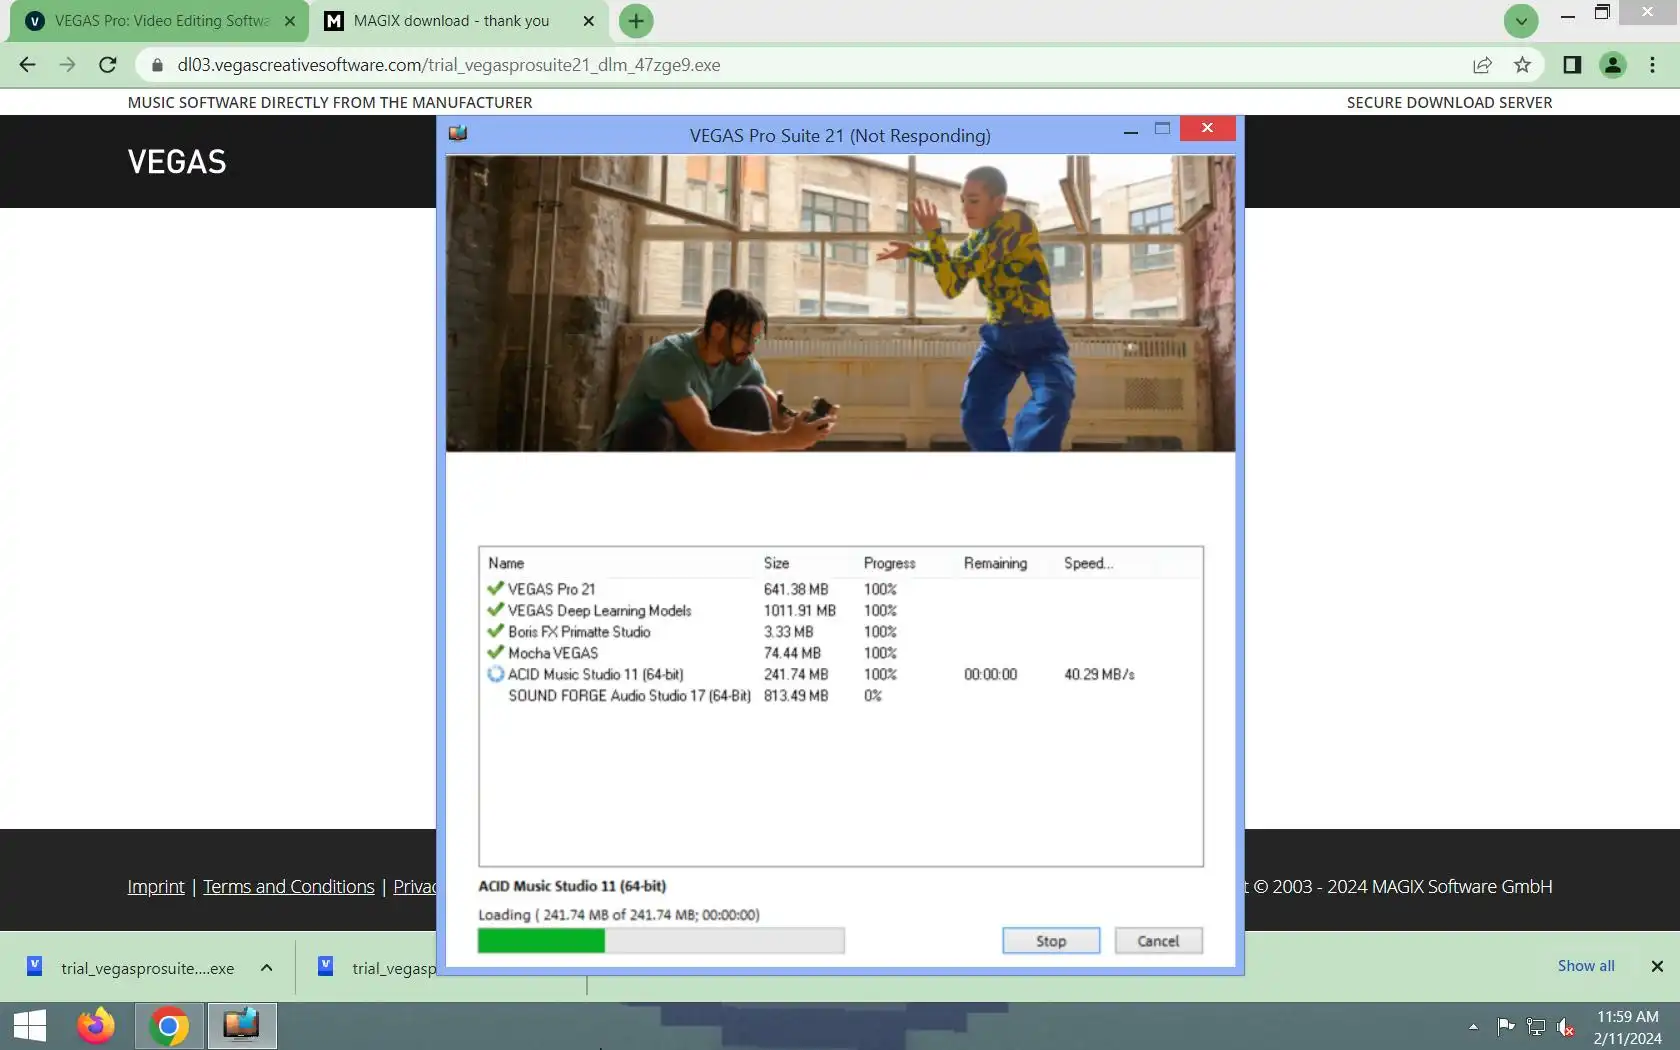Click the browser back arrow
This screenshot has height=1050, width=1680.
[27, 65]
